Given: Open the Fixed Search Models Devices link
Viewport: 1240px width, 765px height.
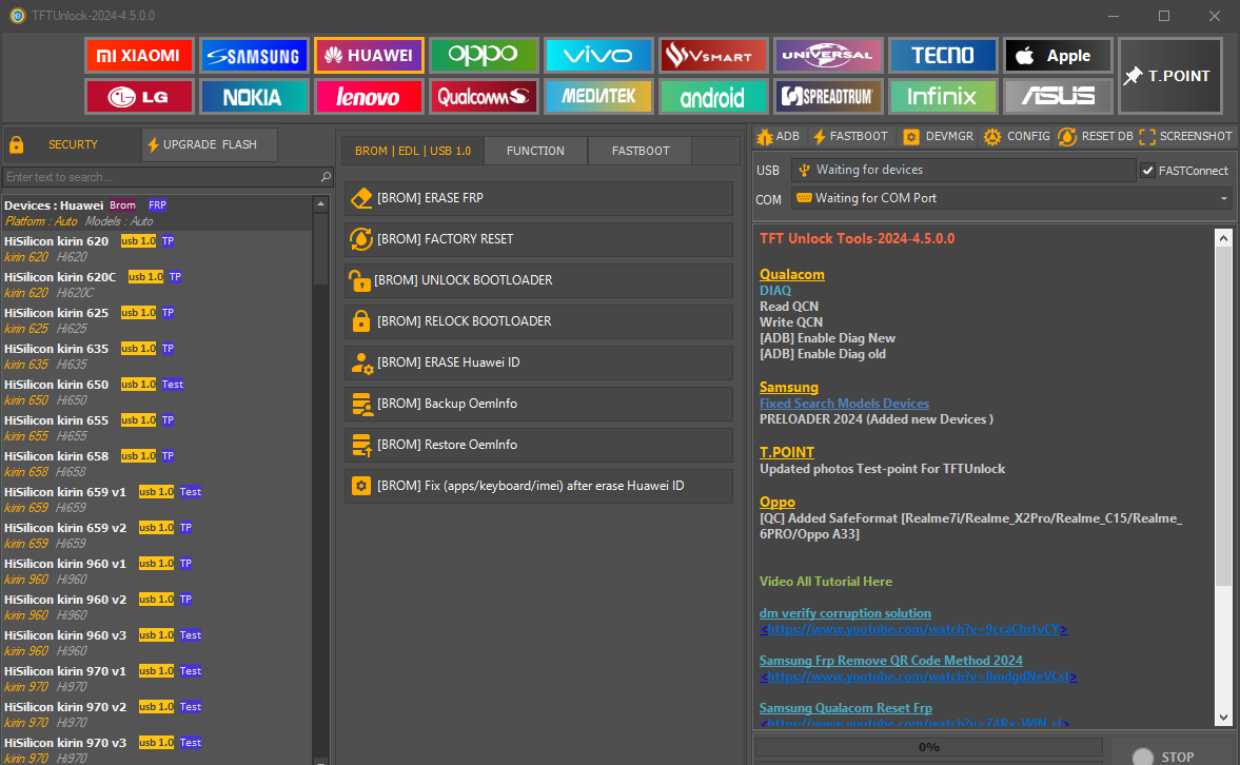Looking at the screenshot, I should coord(844,403).
